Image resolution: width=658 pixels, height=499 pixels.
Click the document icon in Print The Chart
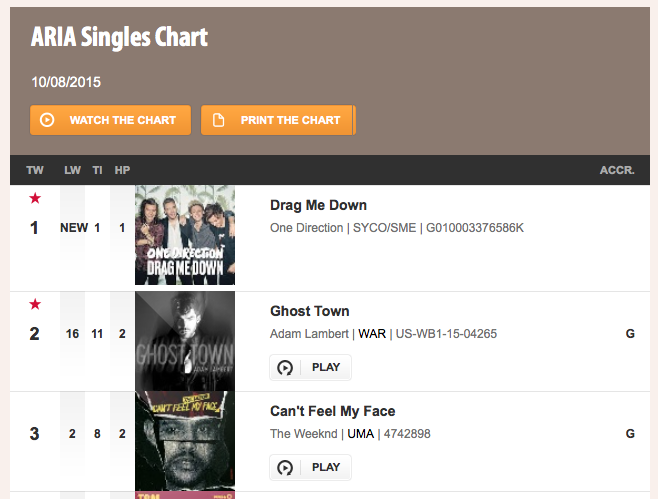(x=218, y=120)
